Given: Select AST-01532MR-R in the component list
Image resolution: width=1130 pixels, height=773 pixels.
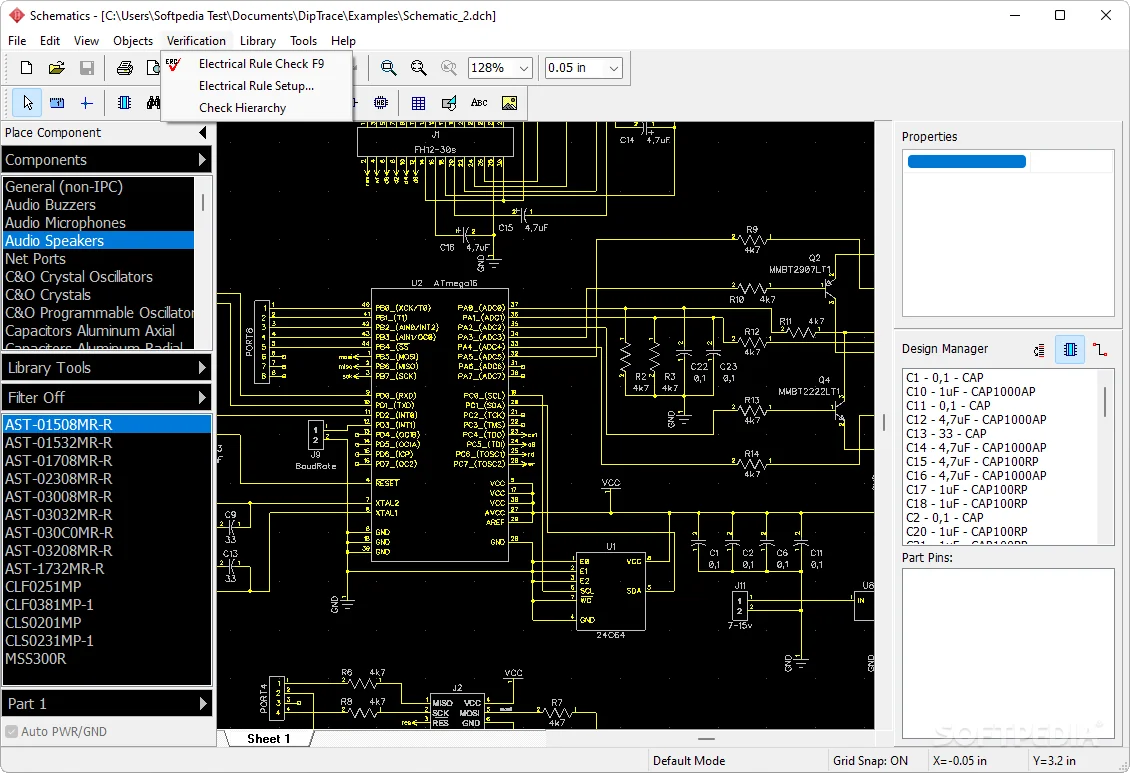Looking at the screenshot, I should click(60, 442).
